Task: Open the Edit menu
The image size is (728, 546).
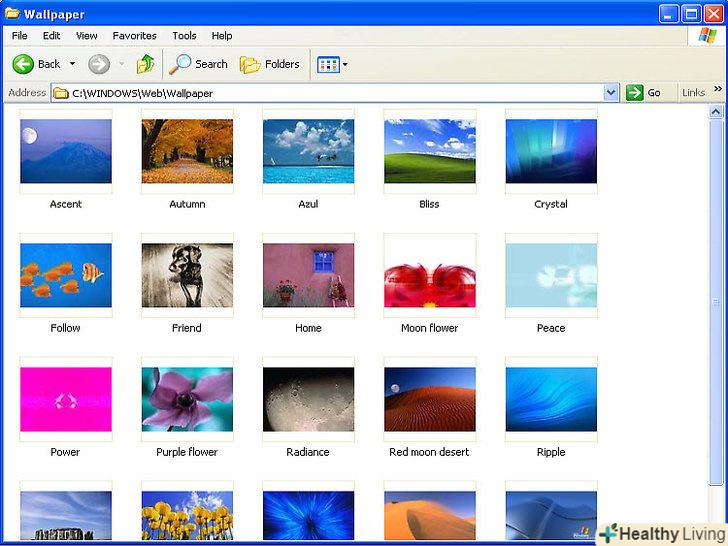Action: tap(52, 36)
